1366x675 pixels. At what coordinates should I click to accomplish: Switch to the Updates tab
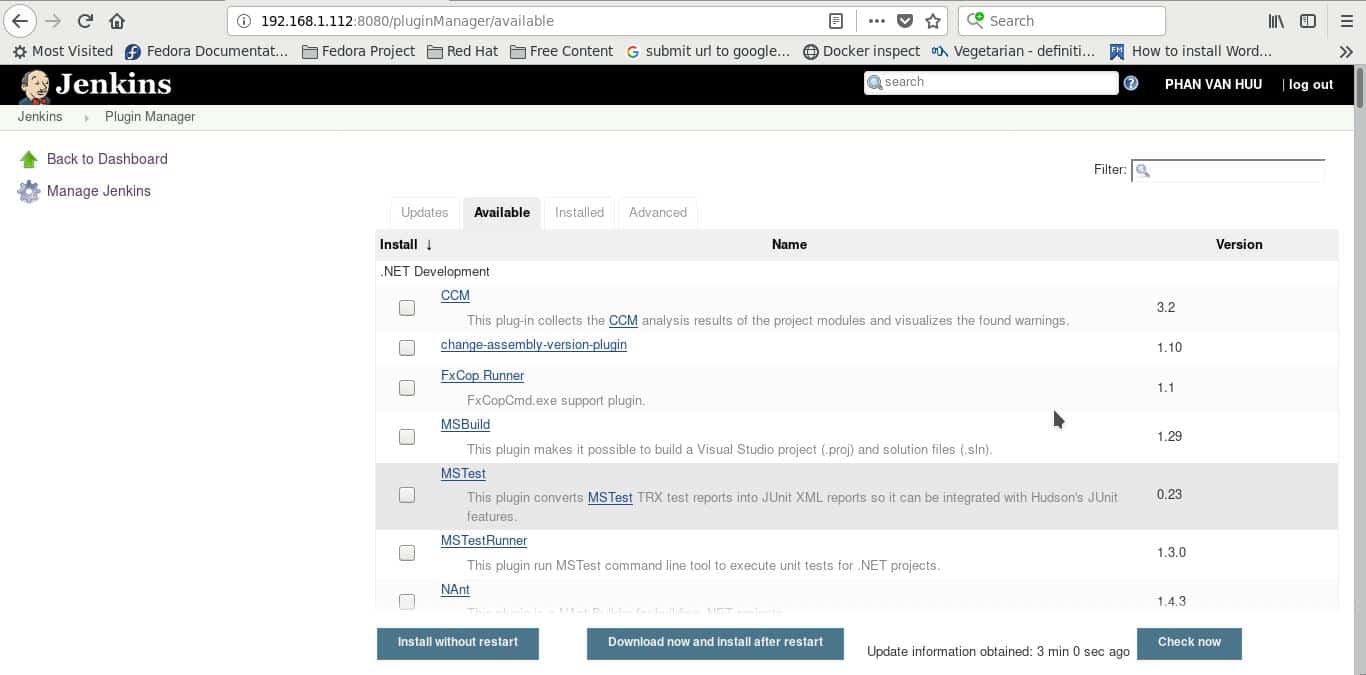point(424,212)
